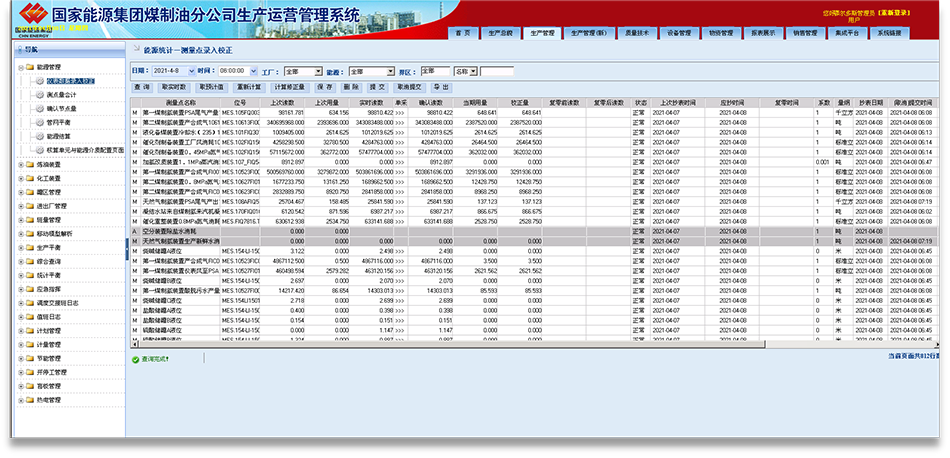Click the >>> icon in the 1012019.625 row
This screenshot has width=950, height=458.
pos(399,132)
